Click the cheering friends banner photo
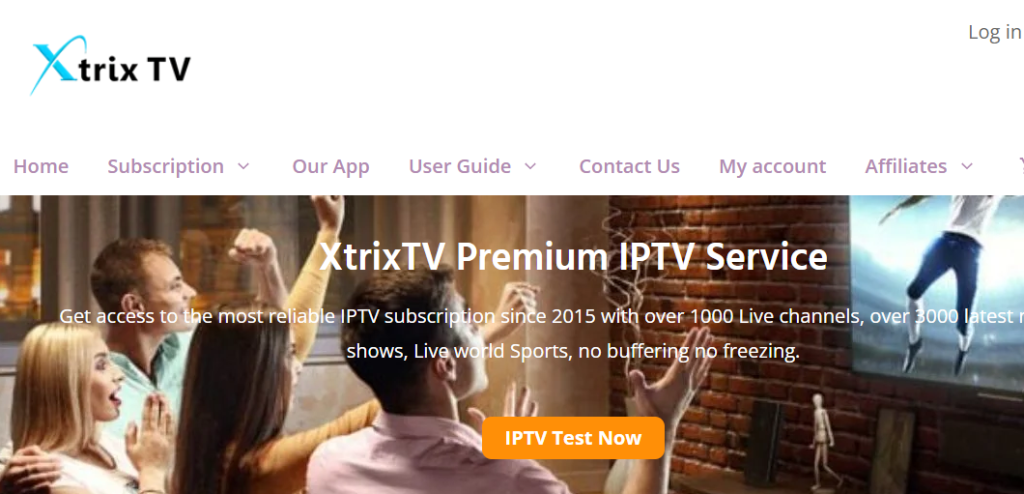The image size is (1024, 494). [x=512, y=344]
